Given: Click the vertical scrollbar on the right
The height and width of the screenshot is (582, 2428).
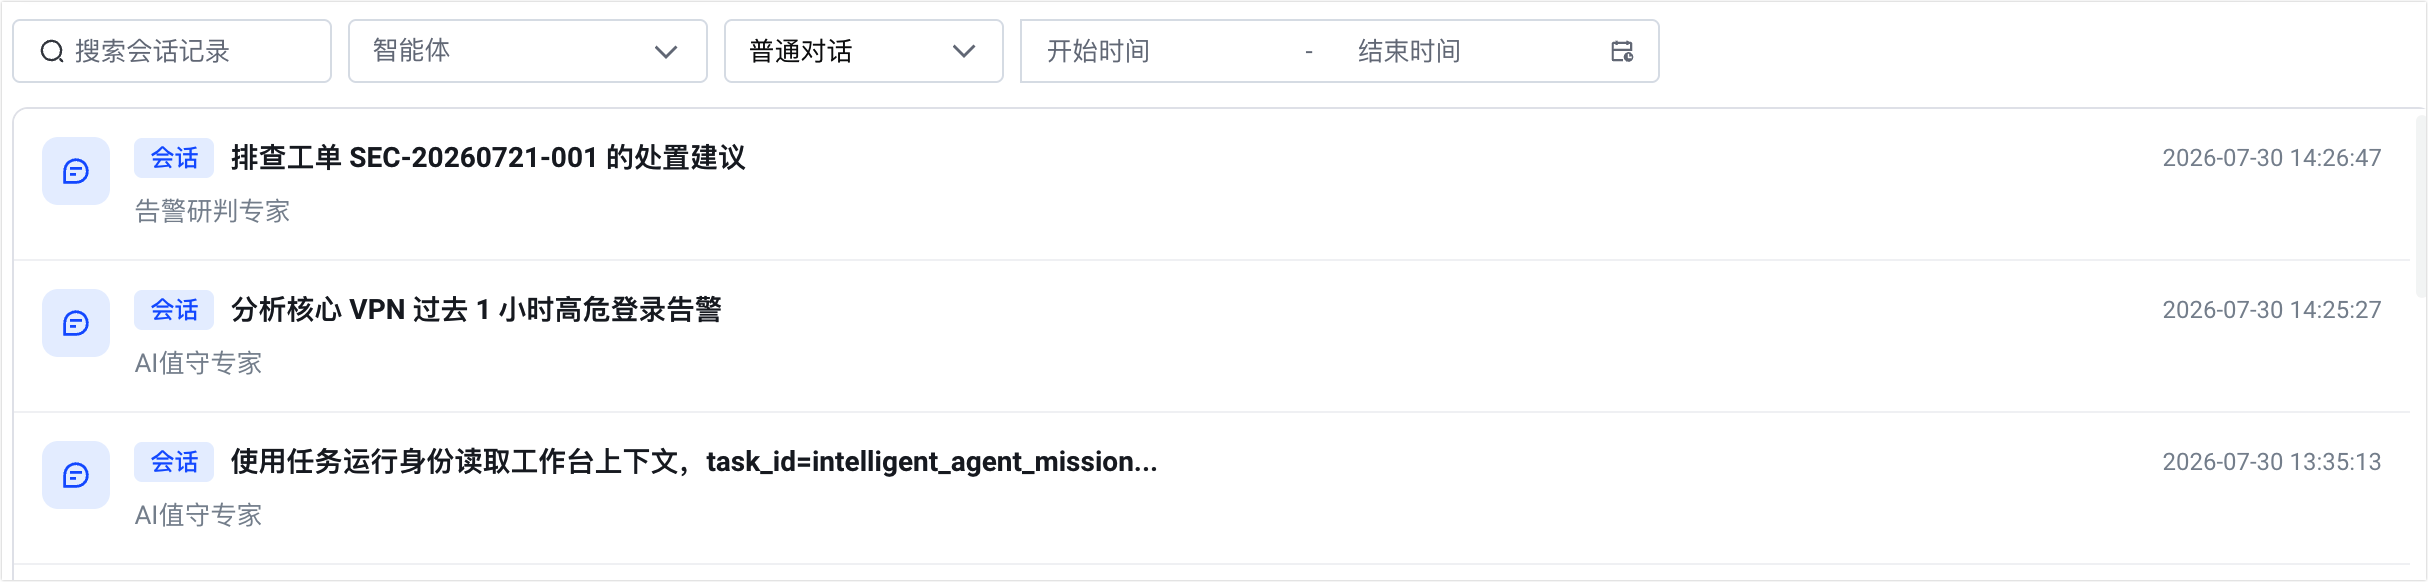Looking at the screenshot, I should [2421, 205].
